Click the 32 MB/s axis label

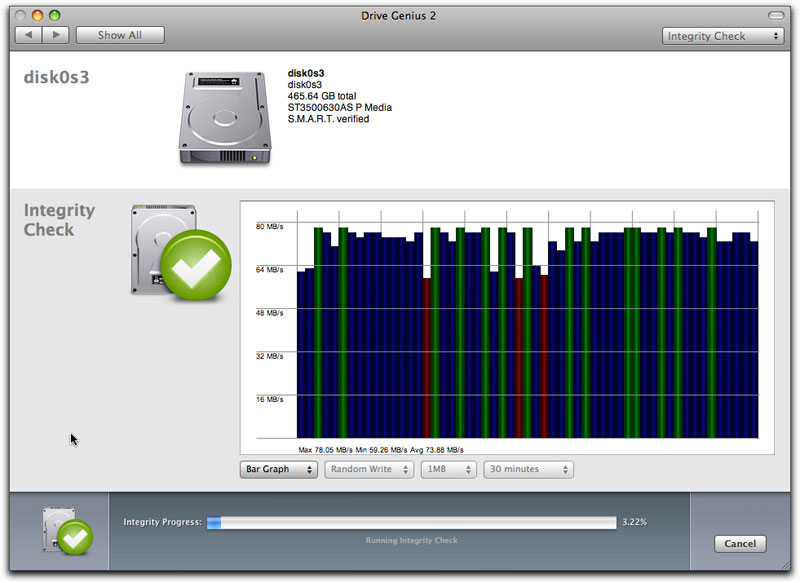point(269,356)
